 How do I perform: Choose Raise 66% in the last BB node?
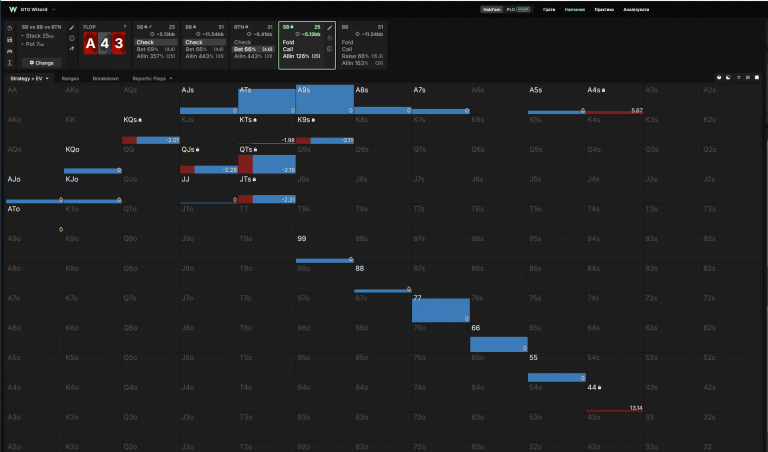point(362,56)
